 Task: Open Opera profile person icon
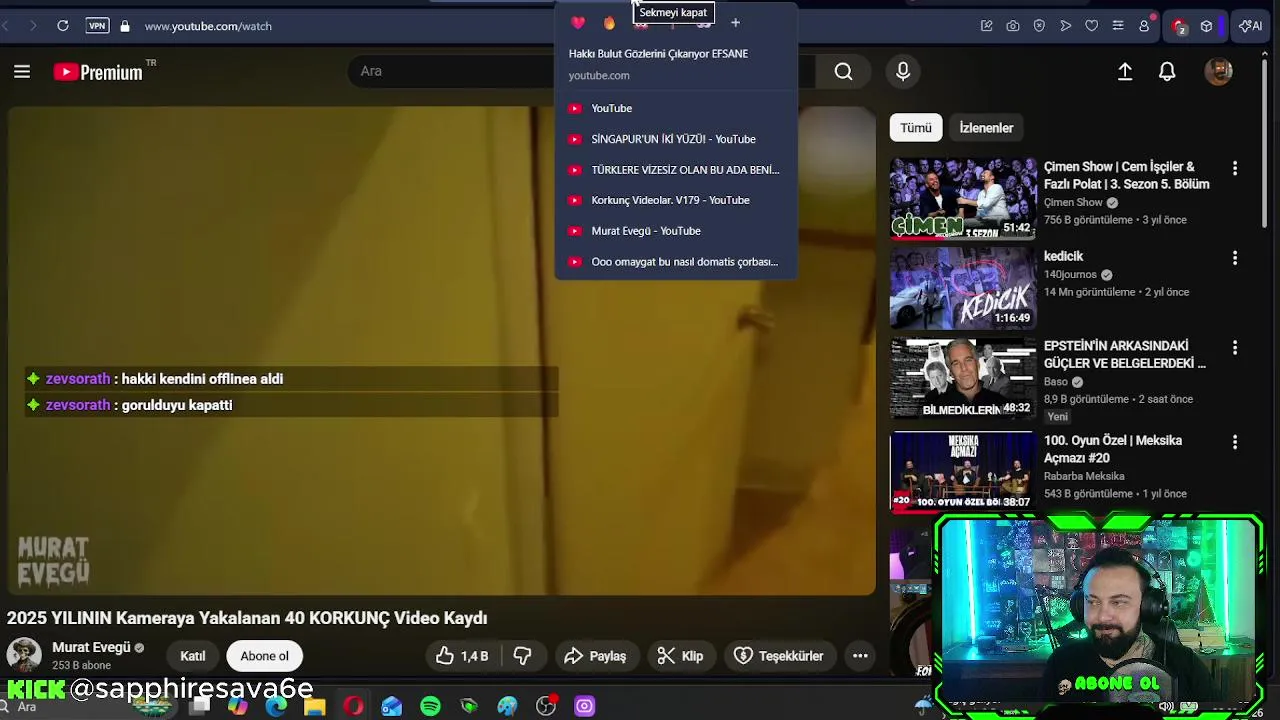[x=1144, y=26]
